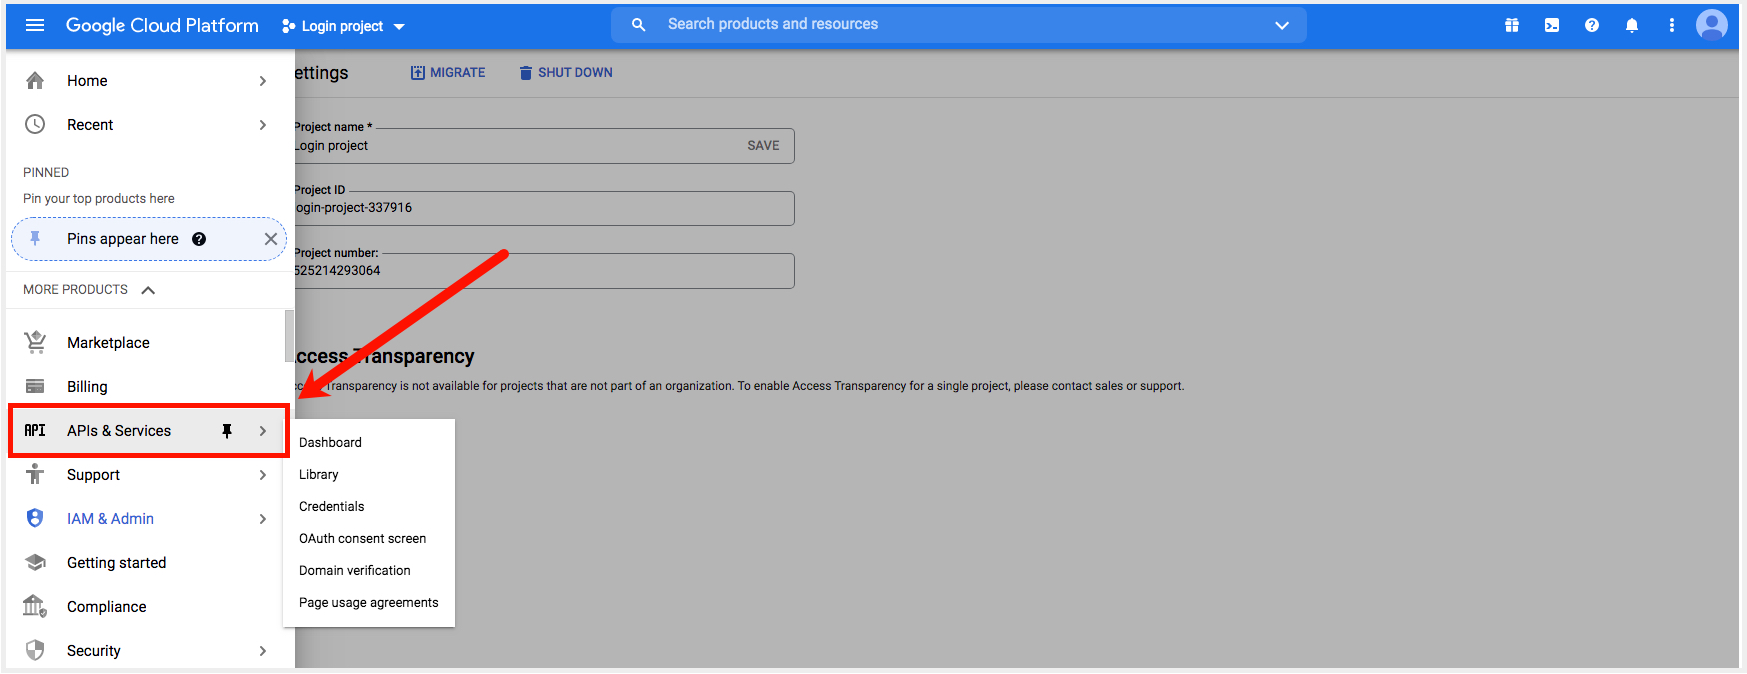
Task: Click the Recent clock icon
Action: [x=35, y=124]
